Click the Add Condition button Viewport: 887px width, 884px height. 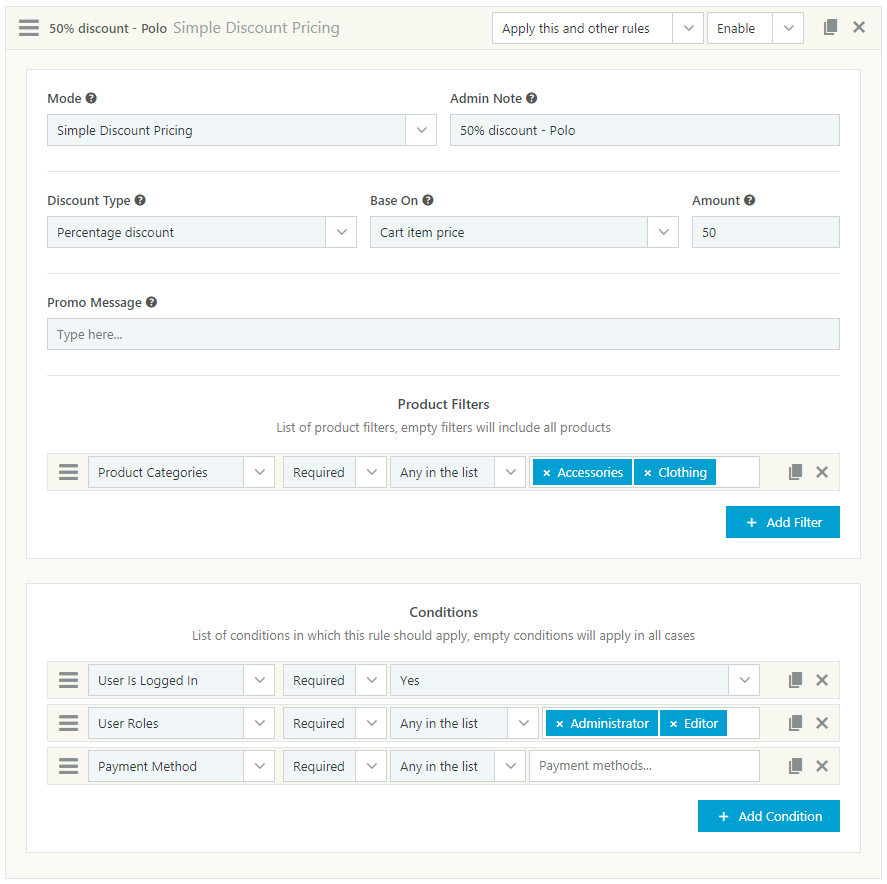[x=768, y=816]
